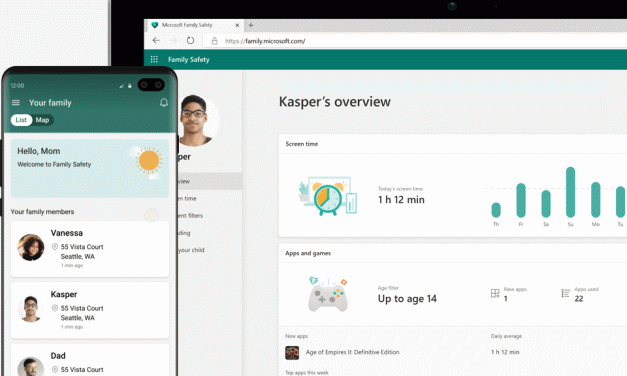
Task: Open a new browser tab
Action: pyautogui.click(x=251, y=25)
